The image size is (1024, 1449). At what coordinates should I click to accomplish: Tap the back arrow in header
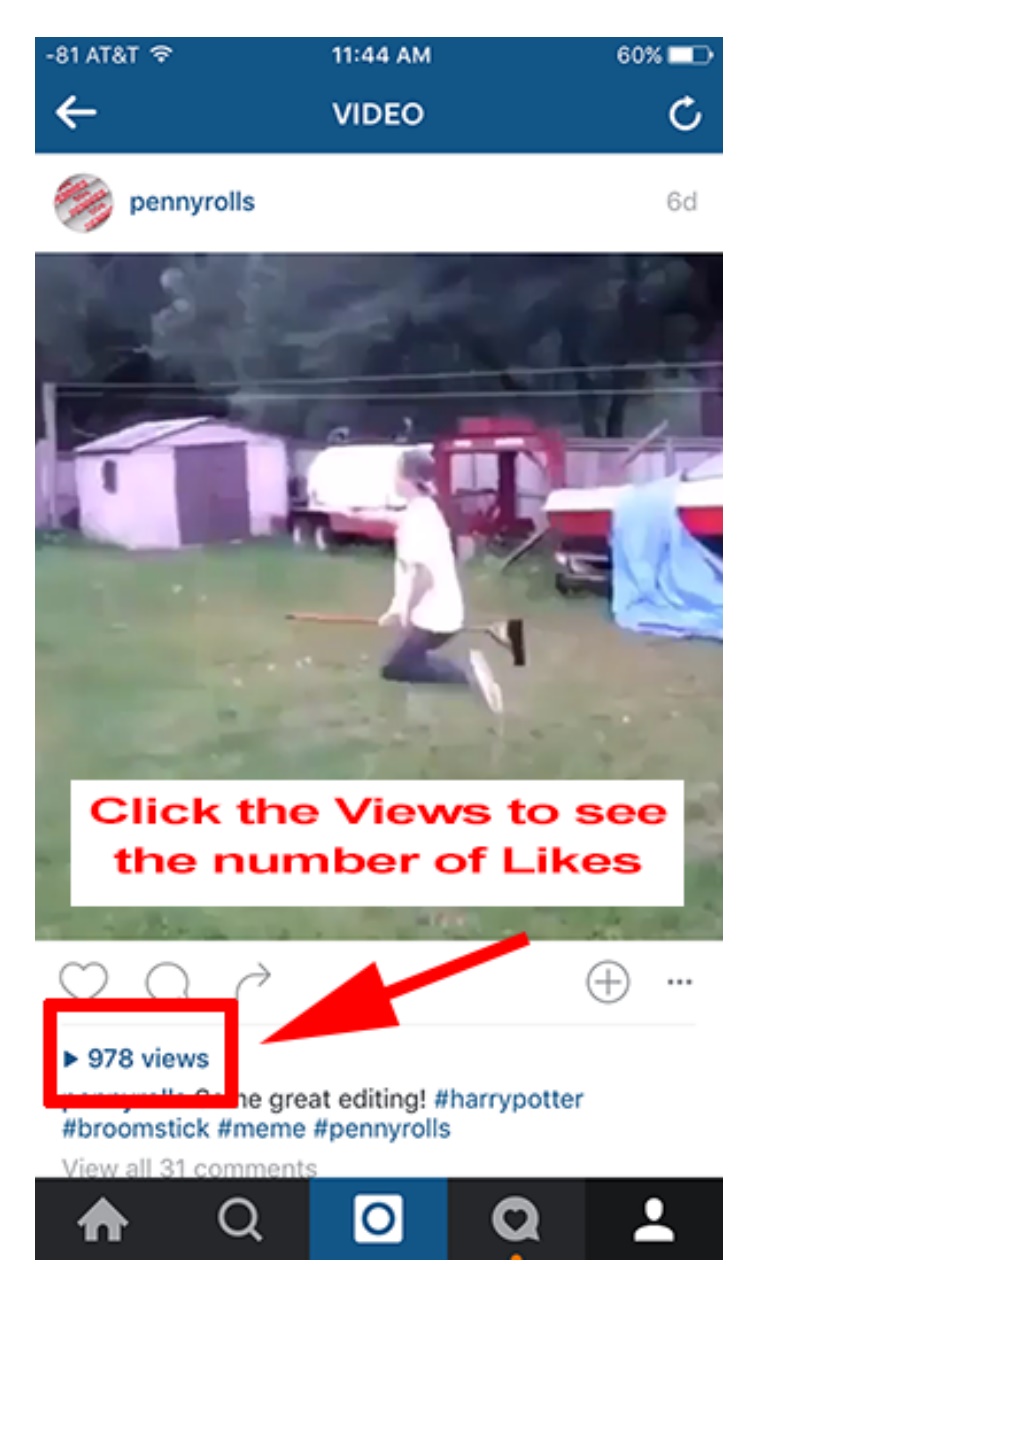tap(76, 113)
